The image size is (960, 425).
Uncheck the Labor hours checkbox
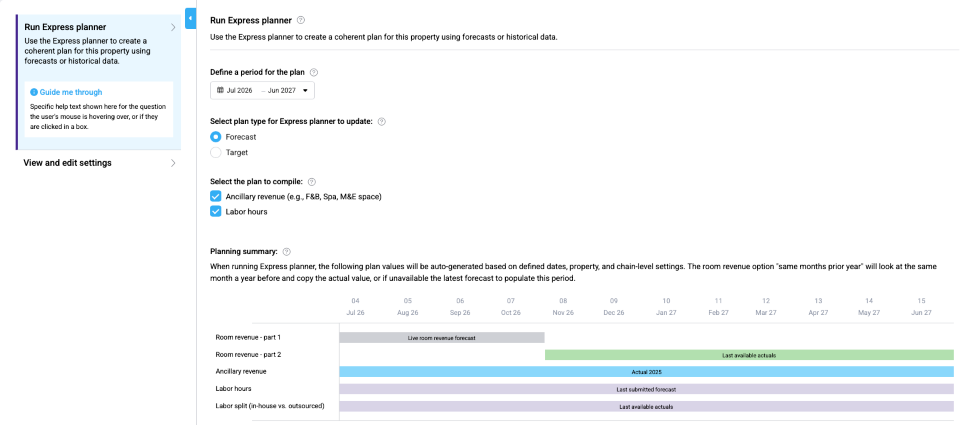pos(216,211)
